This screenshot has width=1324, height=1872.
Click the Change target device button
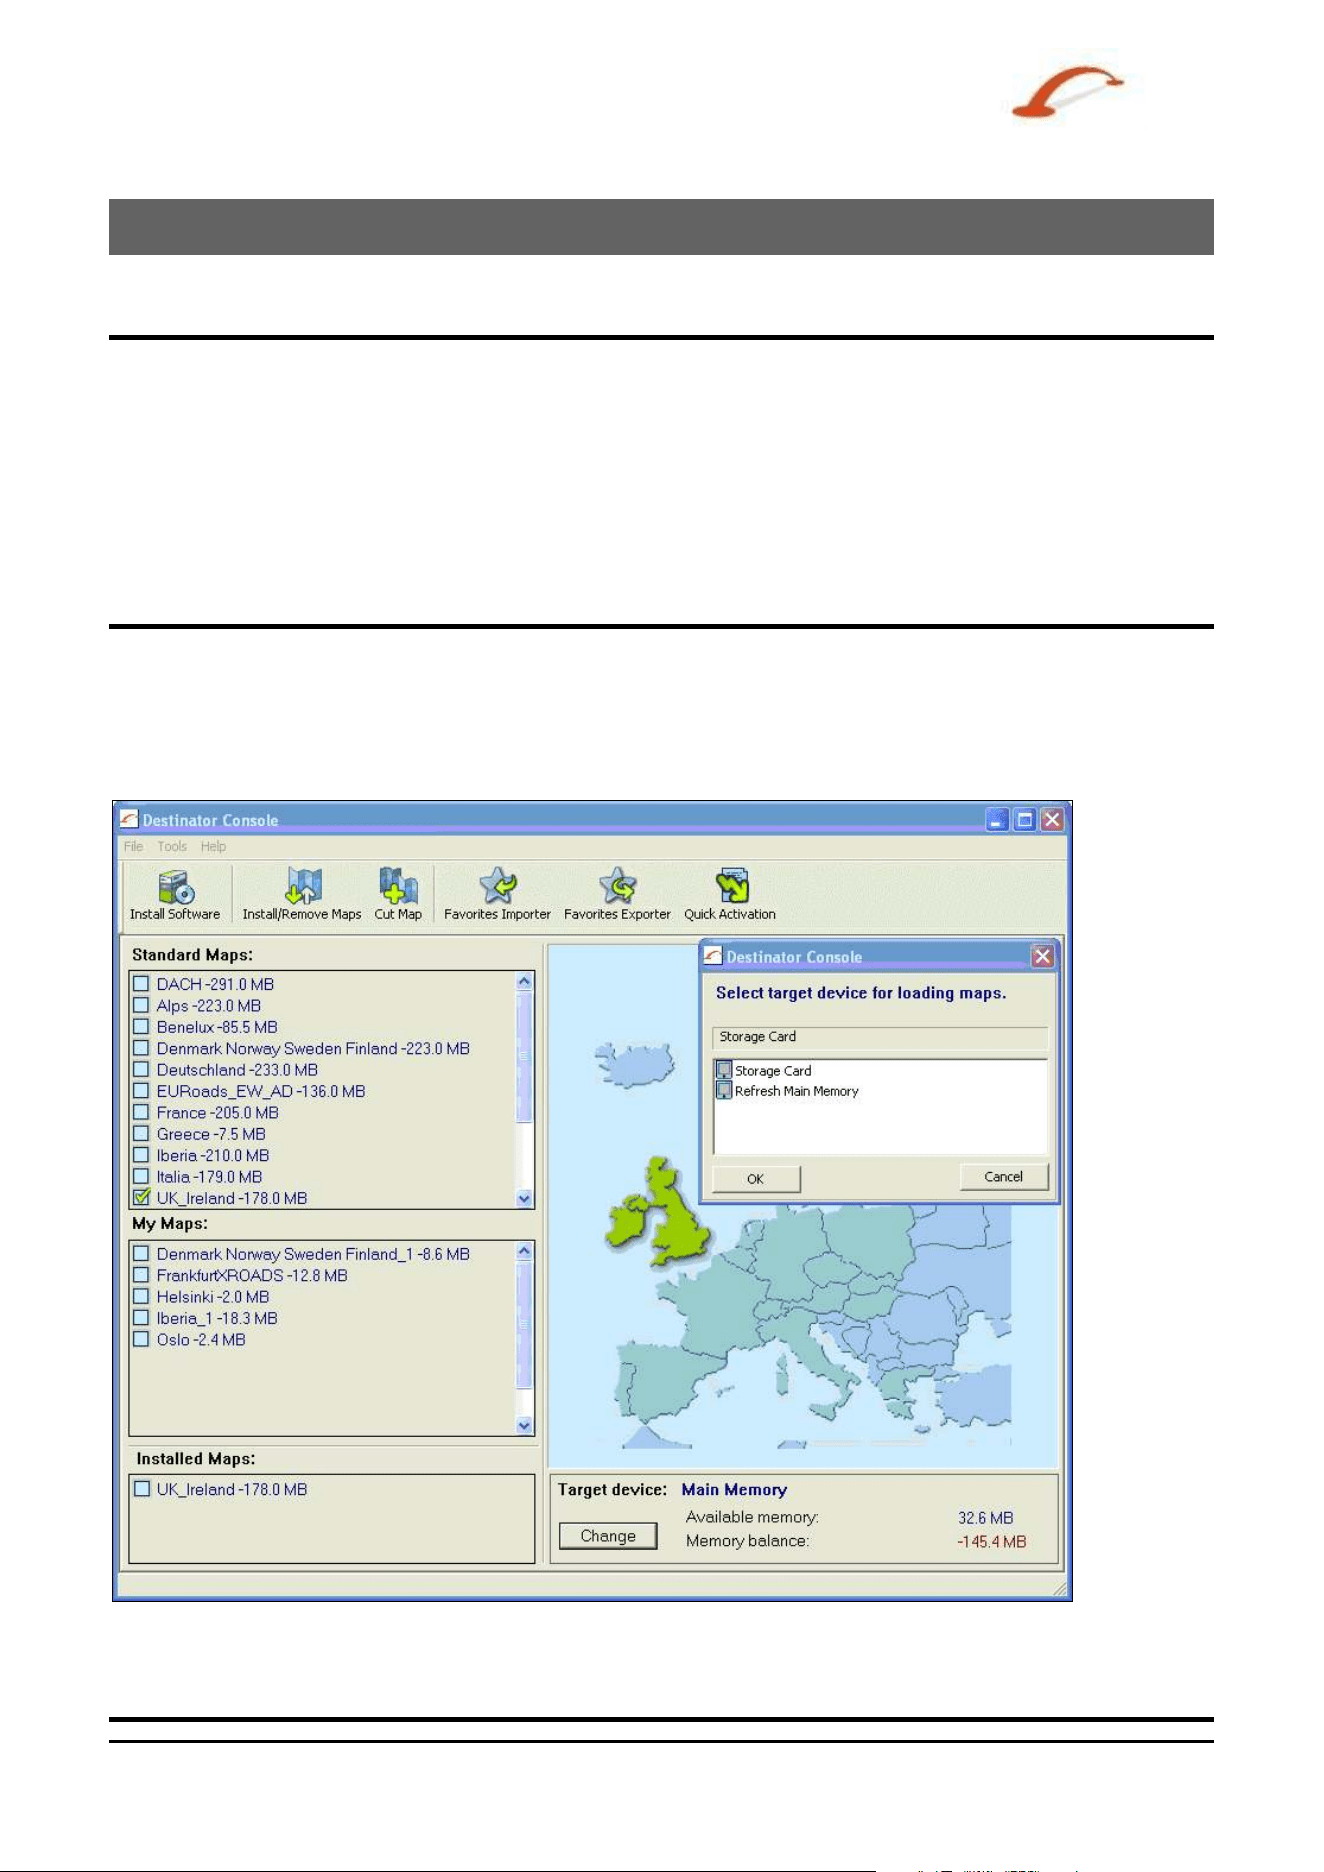coord(608,1536)
